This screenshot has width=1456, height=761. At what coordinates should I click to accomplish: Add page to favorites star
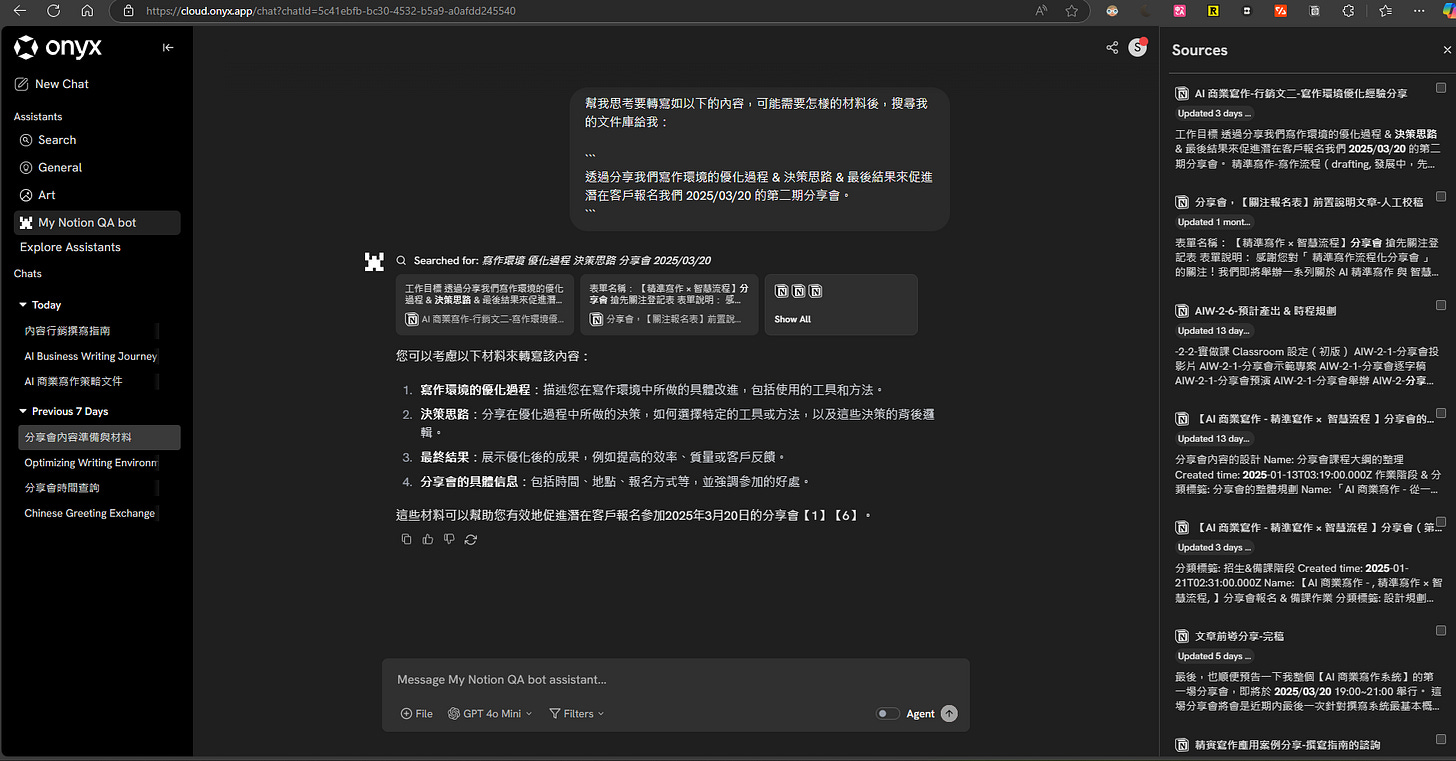click(x=1072, y=11)
